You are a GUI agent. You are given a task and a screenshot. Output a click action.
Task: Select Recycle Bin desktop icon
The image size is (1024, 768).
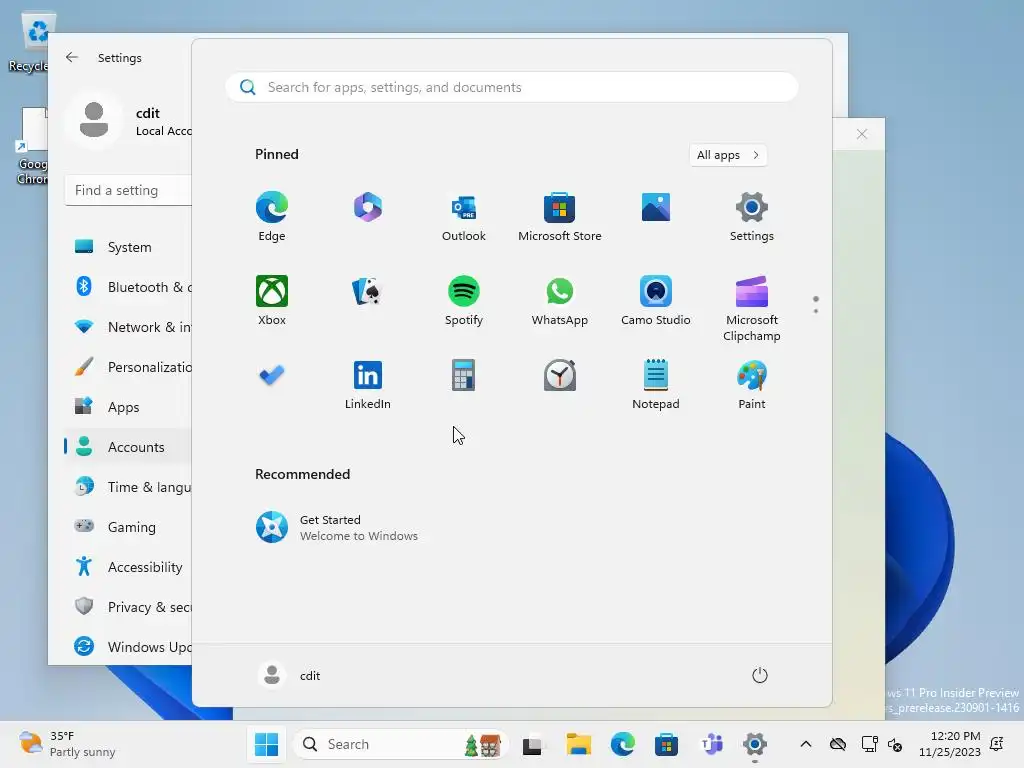tap(31, 43)
